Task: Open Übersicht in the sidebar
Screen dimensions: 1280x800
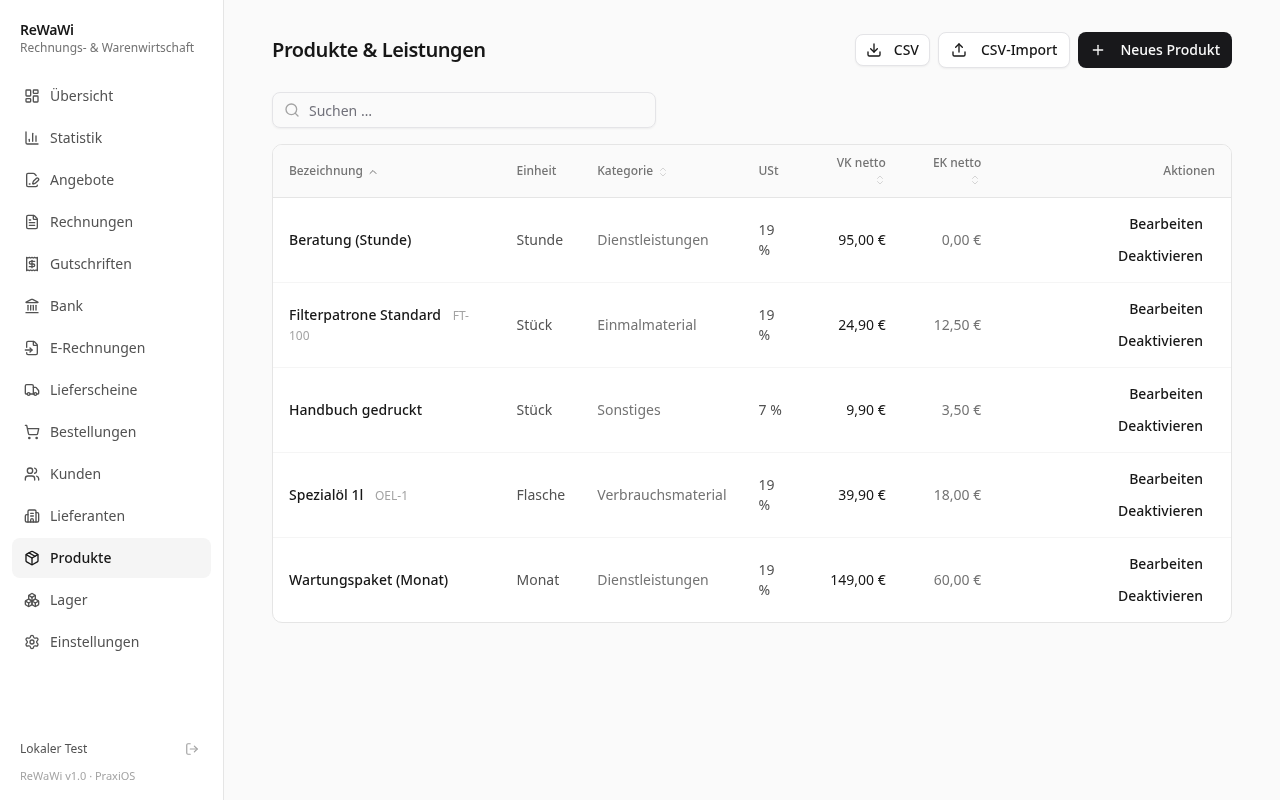Action: click(x=111, y=96)
